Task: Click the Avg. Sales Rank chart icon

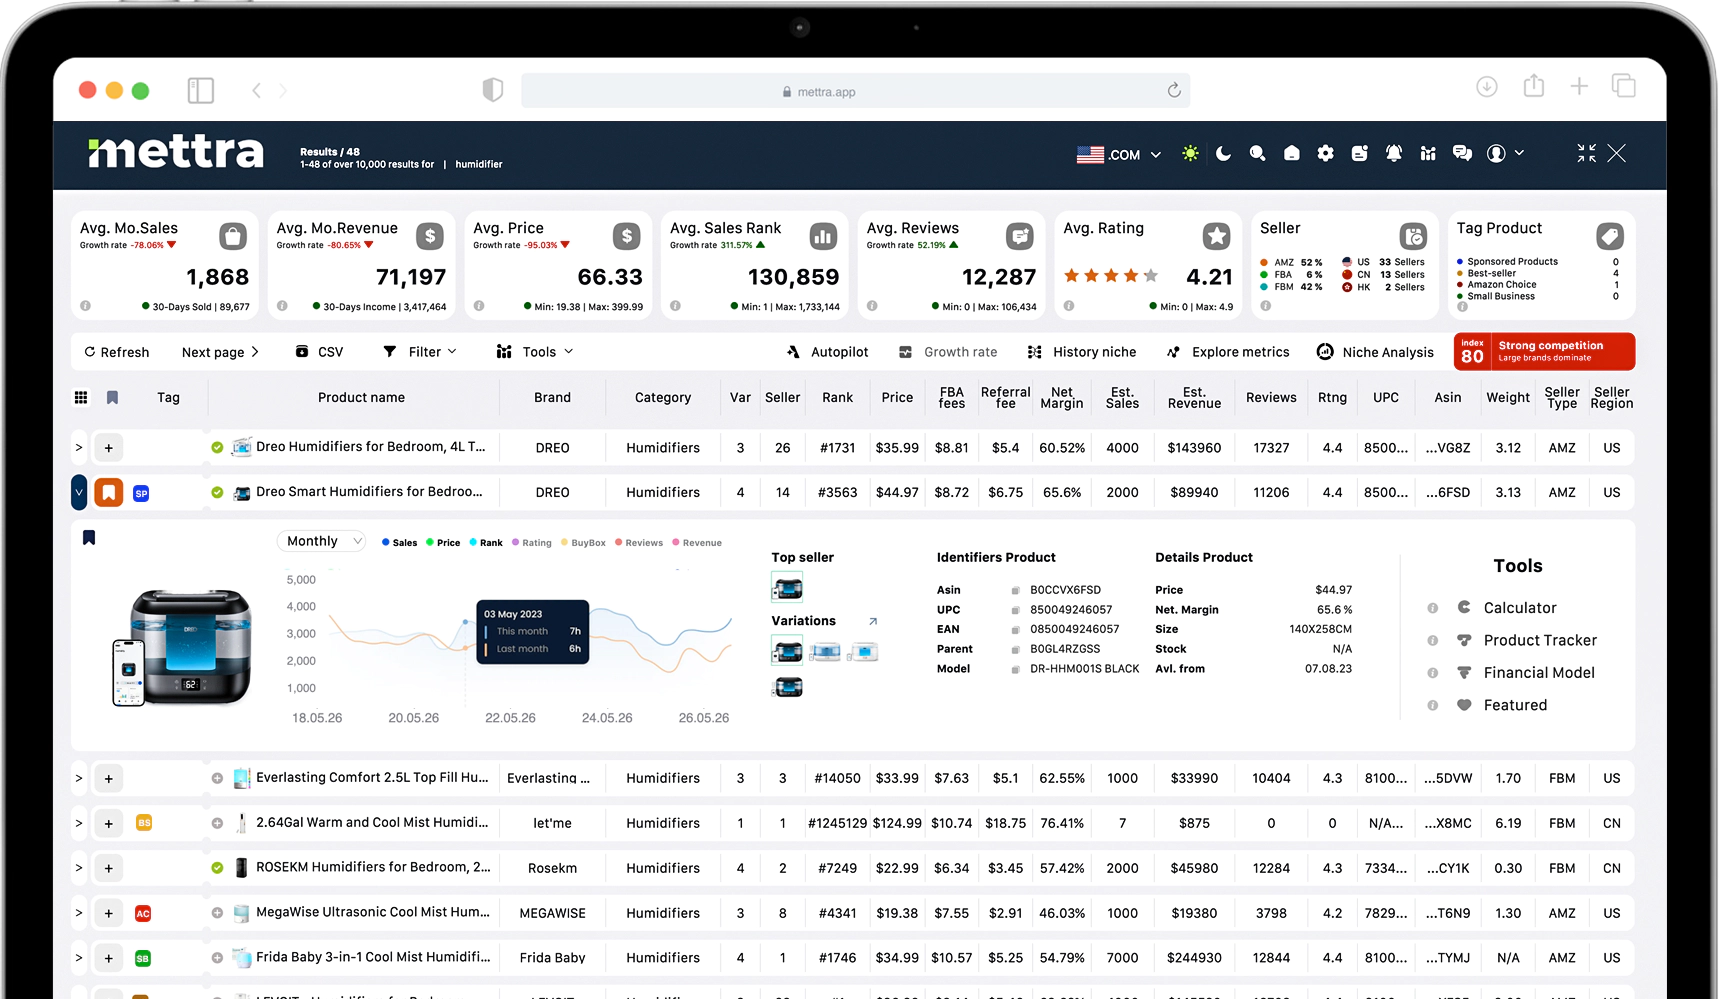Action: [x=823, y=236]
